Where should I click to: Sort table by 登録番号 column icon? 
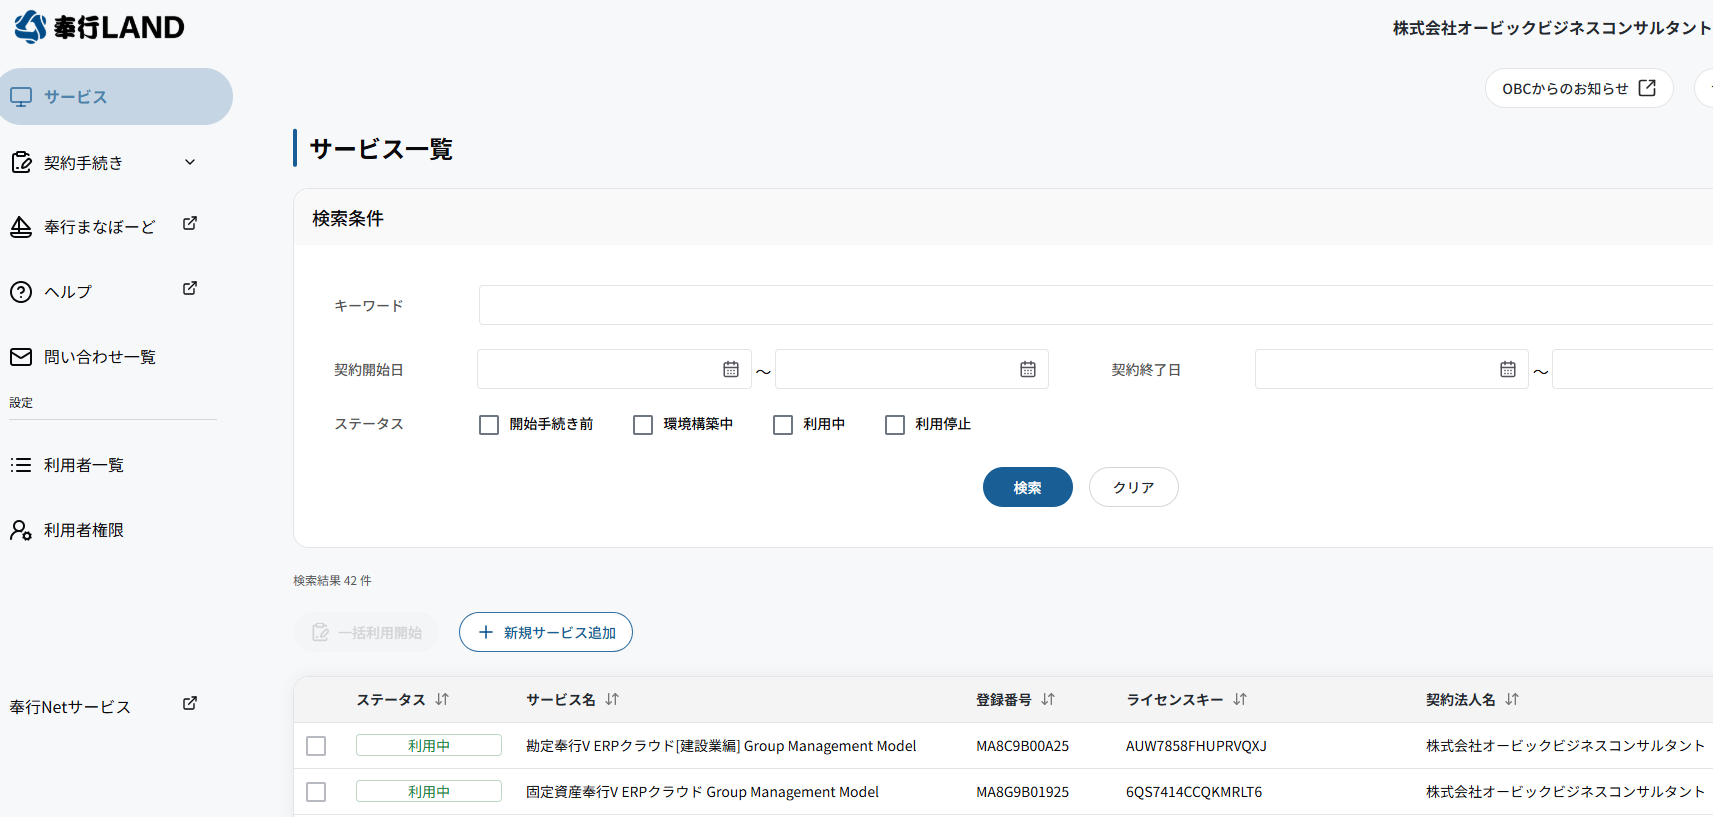click(1048, 699)
